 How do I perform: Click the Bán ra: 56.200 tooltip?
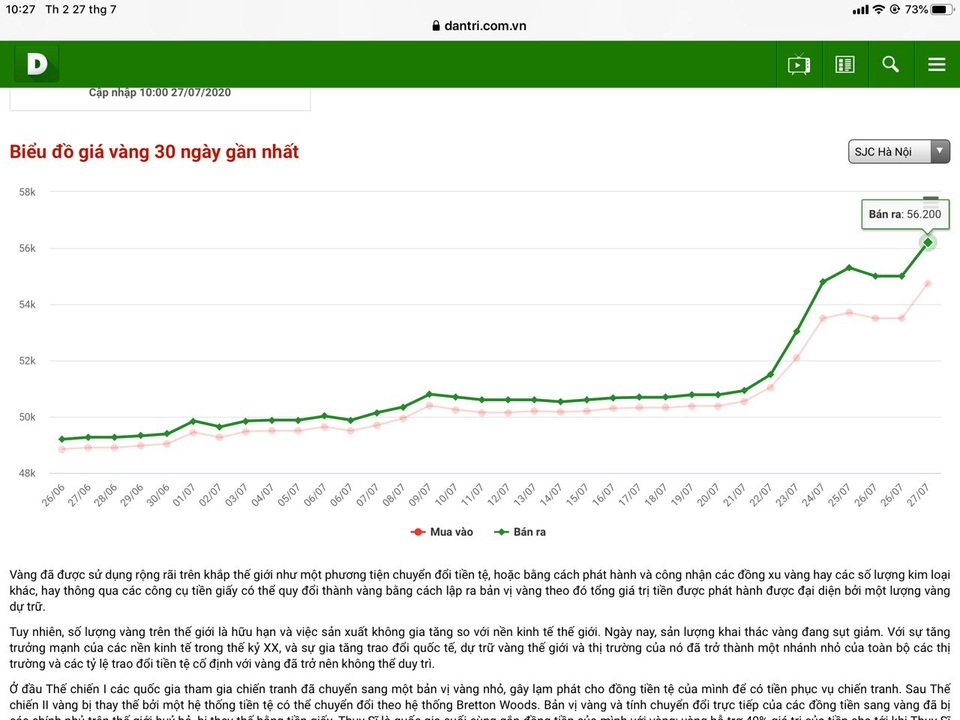[905, 214]
